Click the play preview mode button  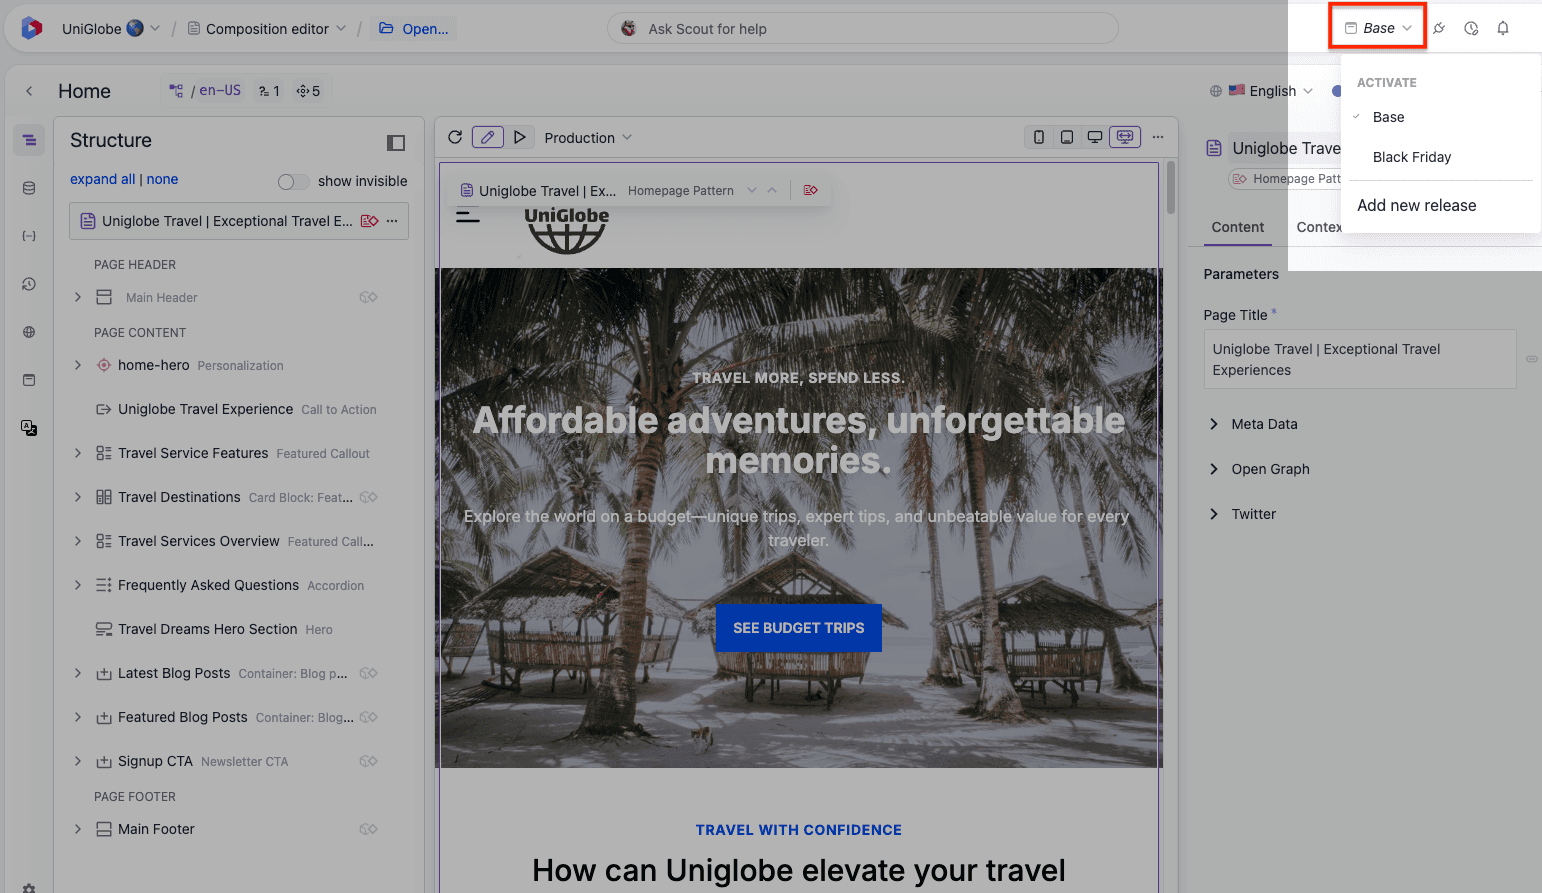519,137
